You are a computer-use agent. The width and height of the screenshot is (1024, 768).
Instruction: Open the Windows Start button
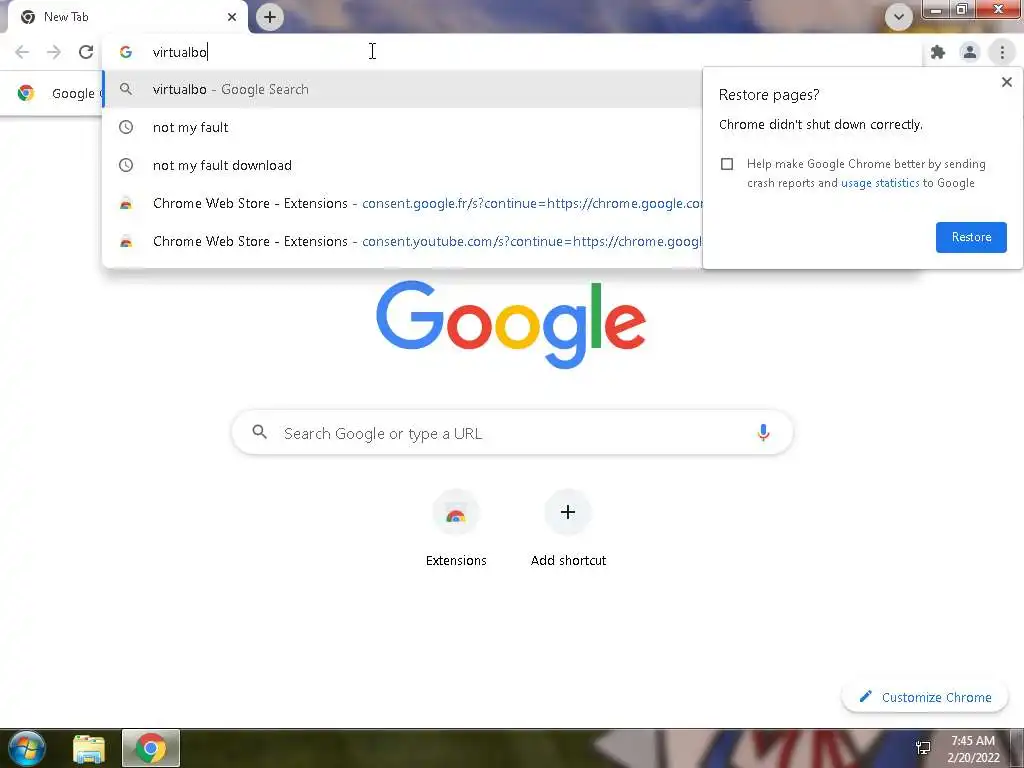click(x=27, y=748)
